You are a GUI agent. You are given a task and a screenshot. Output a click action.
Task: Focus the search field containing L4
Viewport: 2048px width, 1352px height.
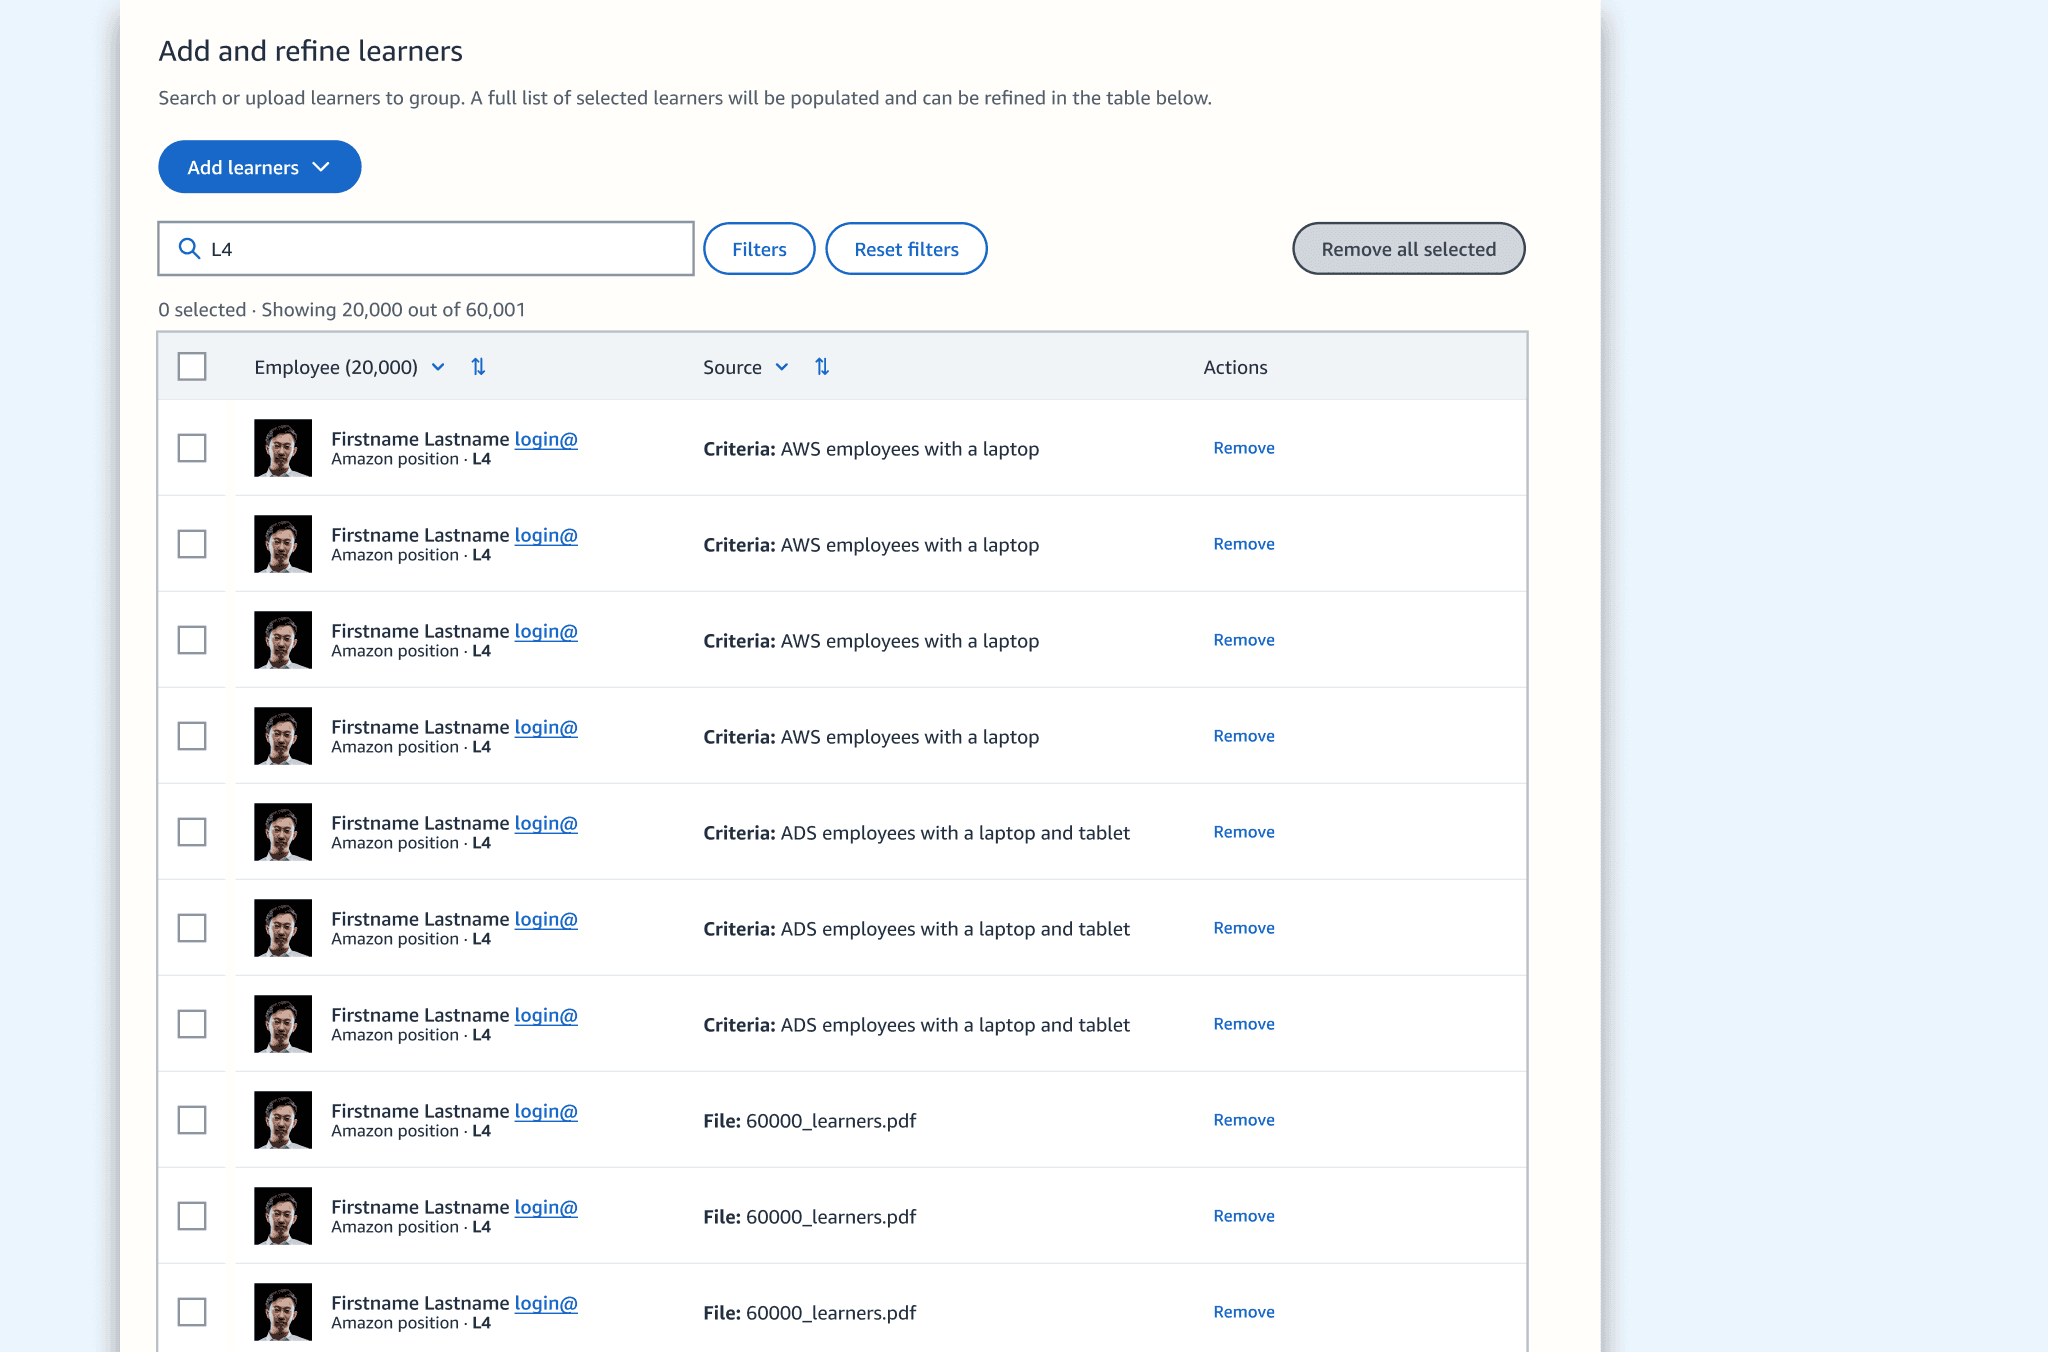tap(440, 249)
